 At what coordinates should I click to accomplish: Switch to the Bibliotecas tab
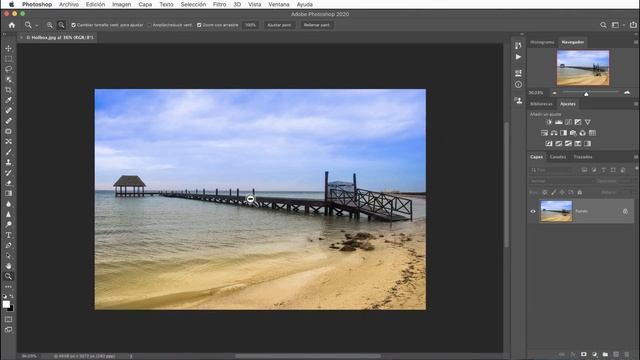point(541,104)
